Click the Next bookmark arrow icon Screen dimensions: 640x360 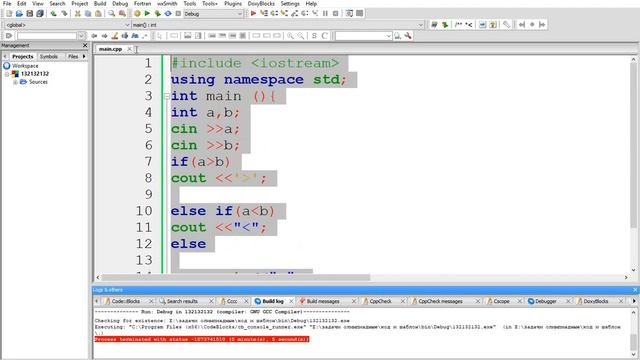542,25
